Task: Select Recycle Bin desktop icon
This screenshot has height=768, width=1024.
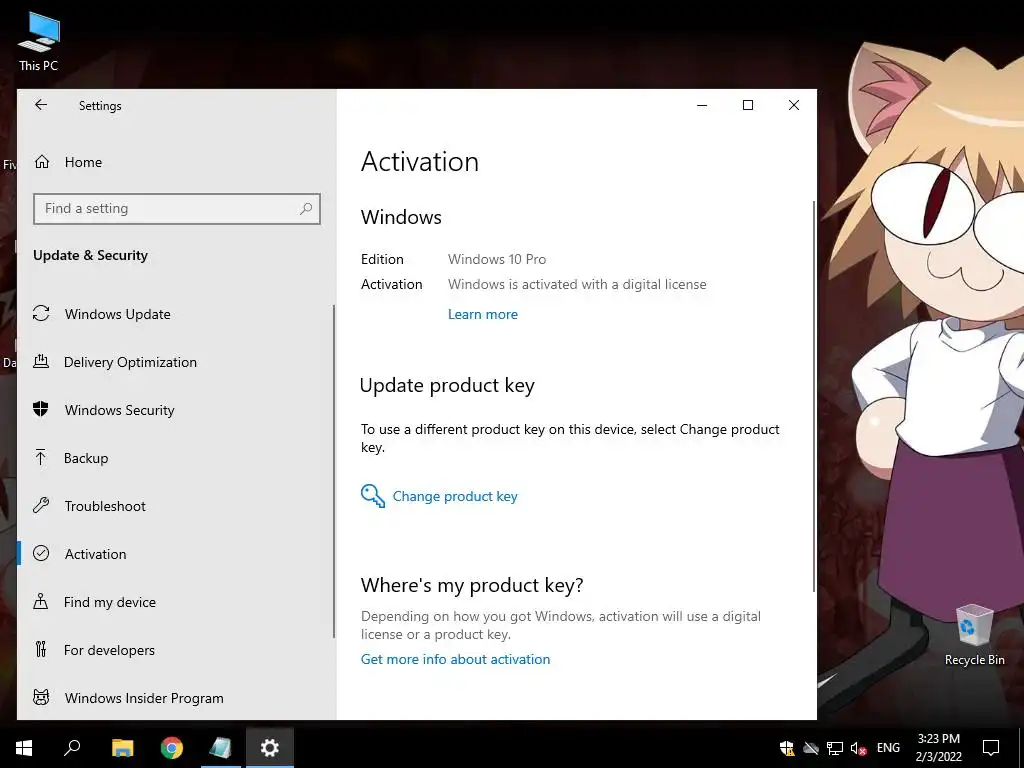Action: (974, 635)
